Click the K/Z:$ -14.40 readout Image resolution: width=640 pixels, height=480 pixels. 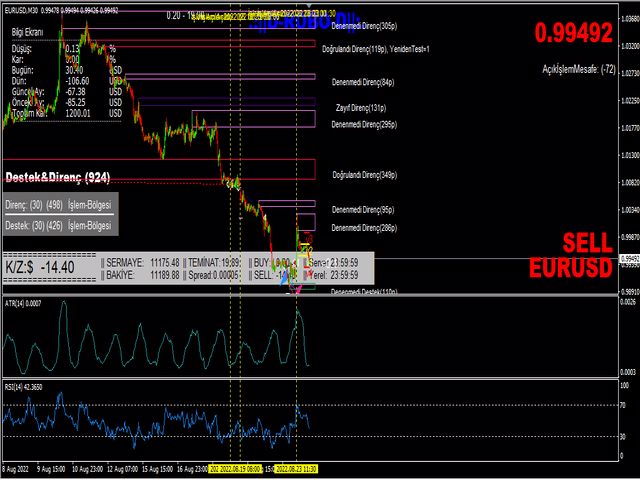point(40,268)
